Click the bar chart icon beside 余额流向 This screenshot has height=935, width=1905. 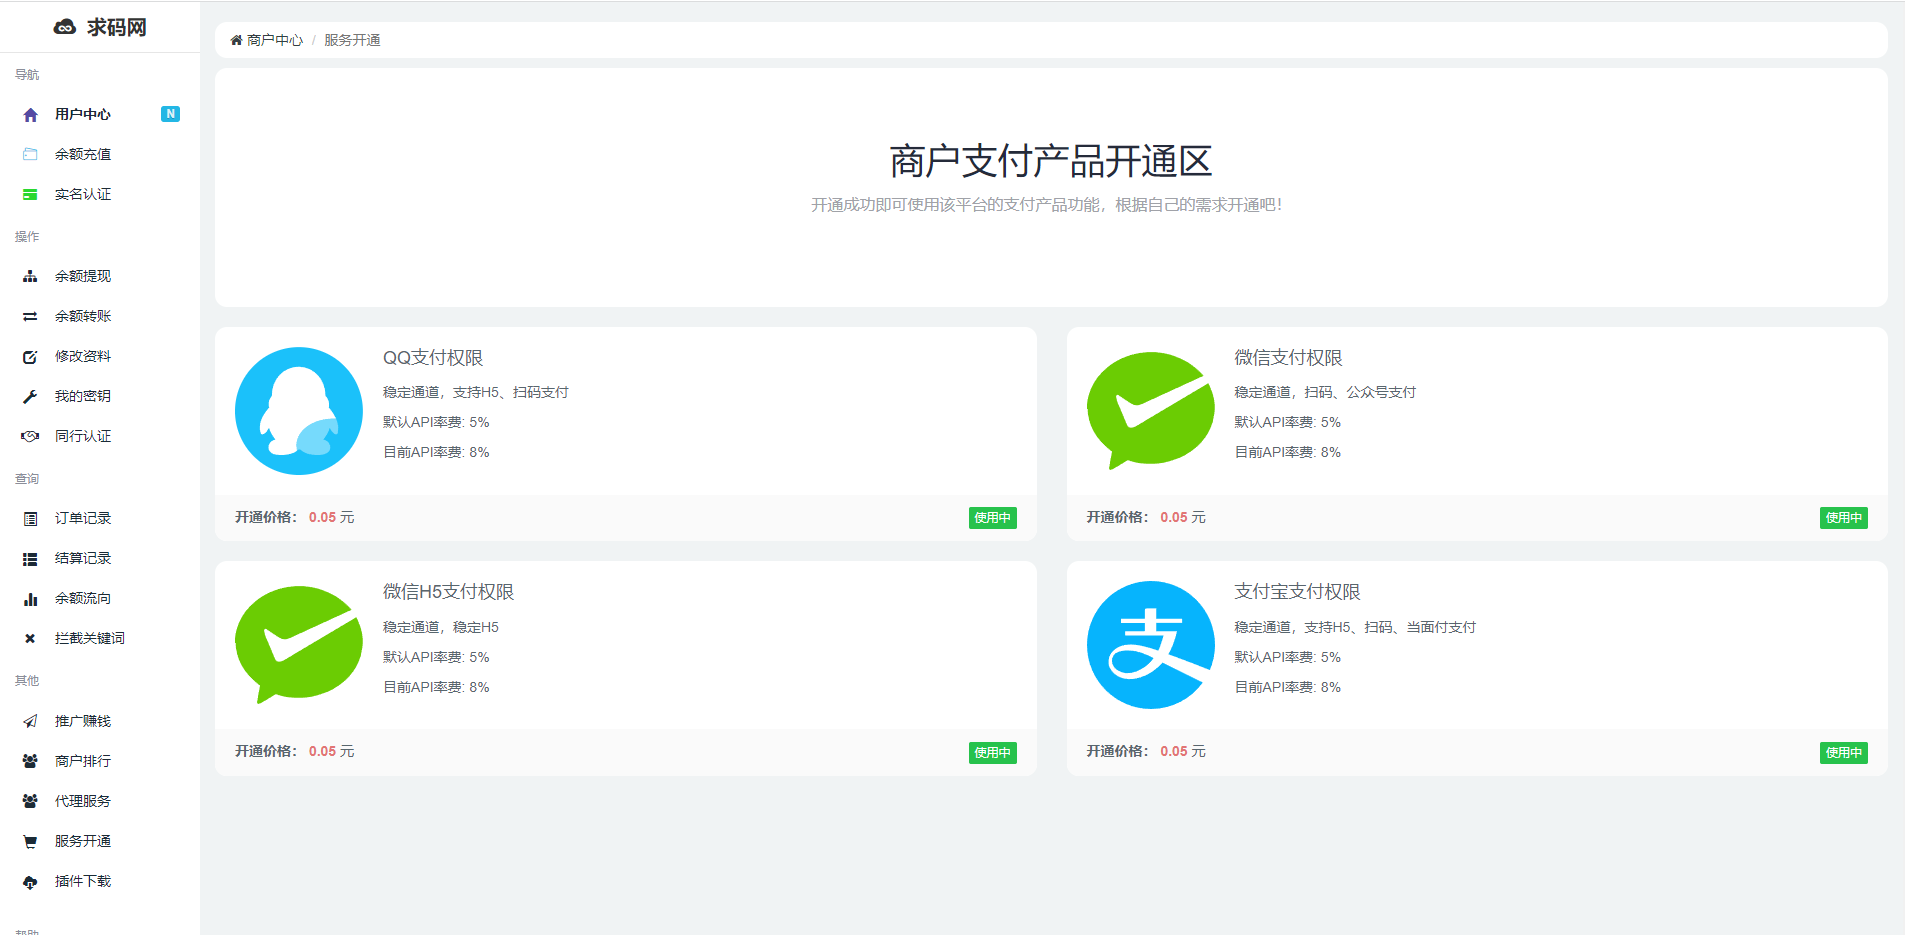pyautogui.click(x=30, y=599)
